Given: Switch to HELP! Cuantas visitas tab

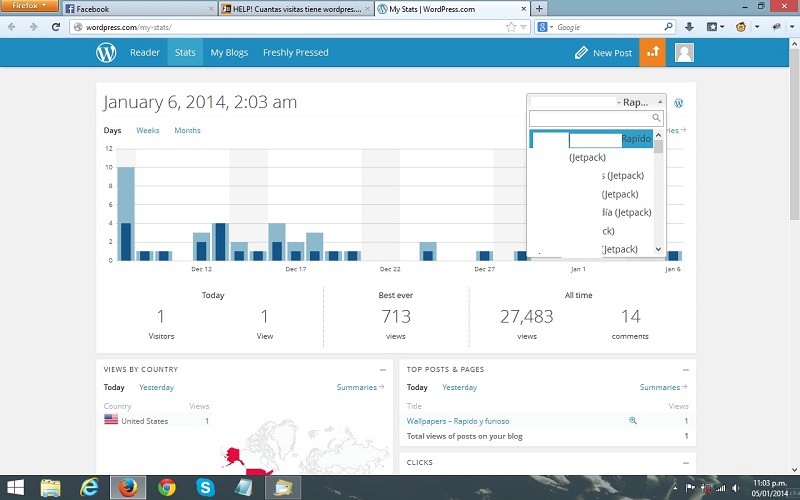Looking at the screenshot, I should [x=294, y=9].
